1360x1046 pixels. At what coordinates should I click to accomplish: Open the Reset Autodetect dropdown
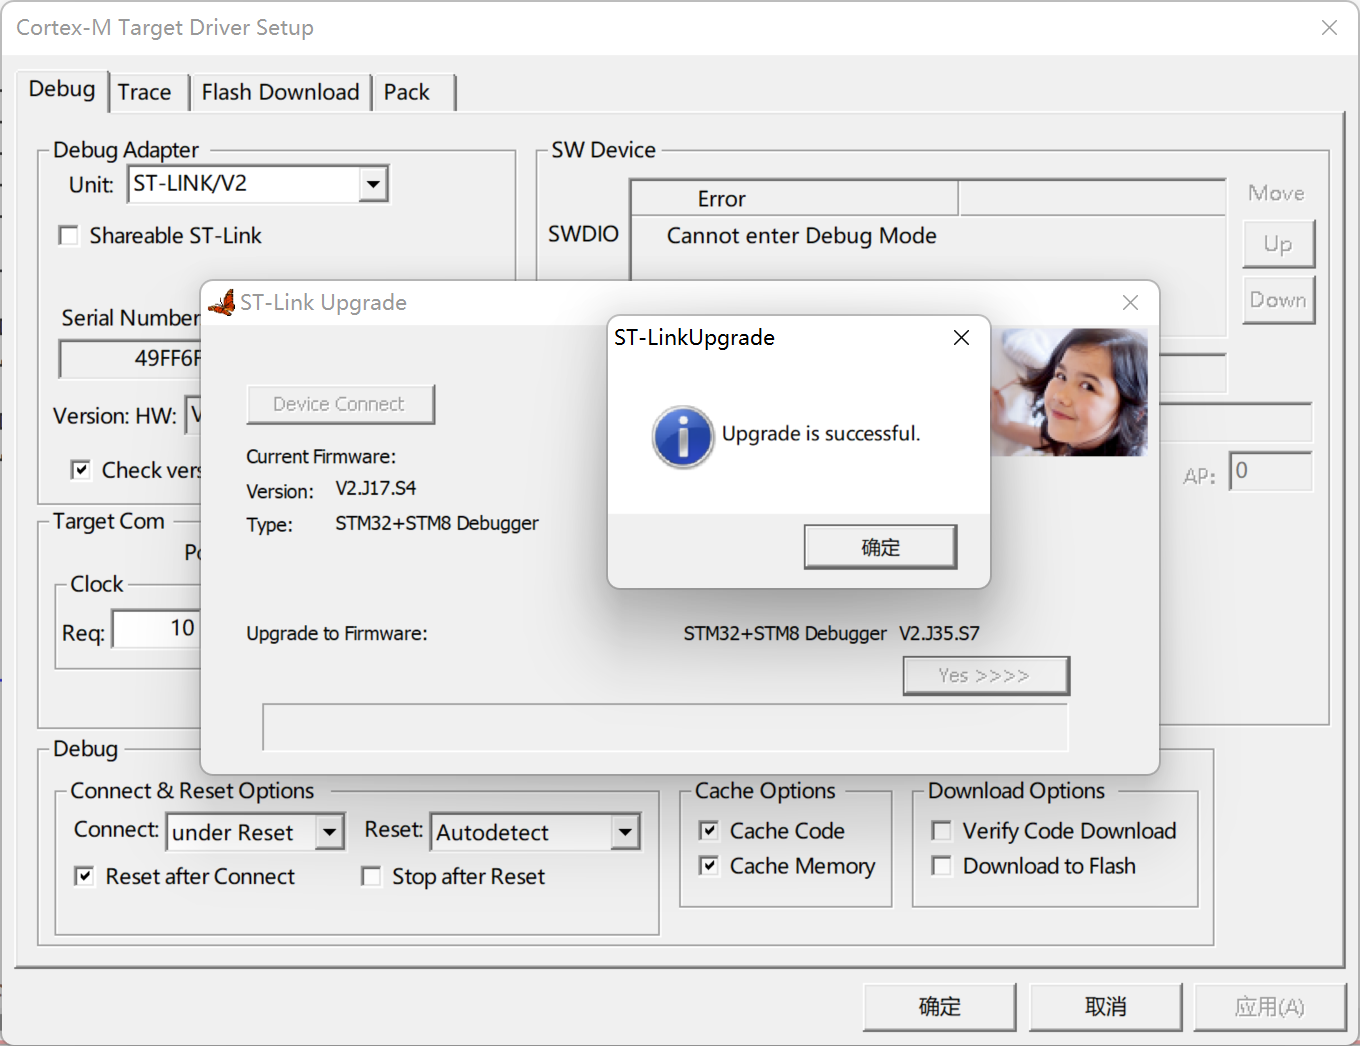625,832
